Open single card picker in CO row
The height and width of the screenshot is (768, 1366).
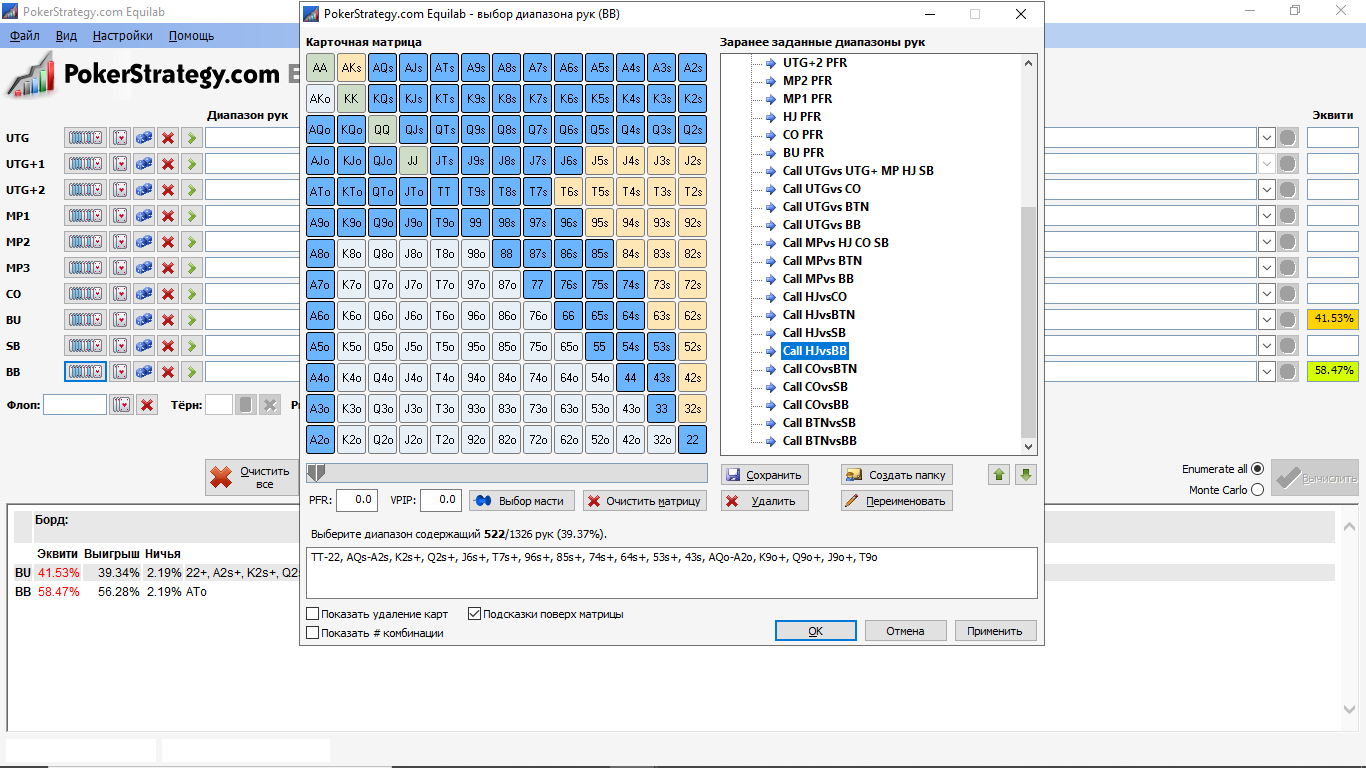120,294
